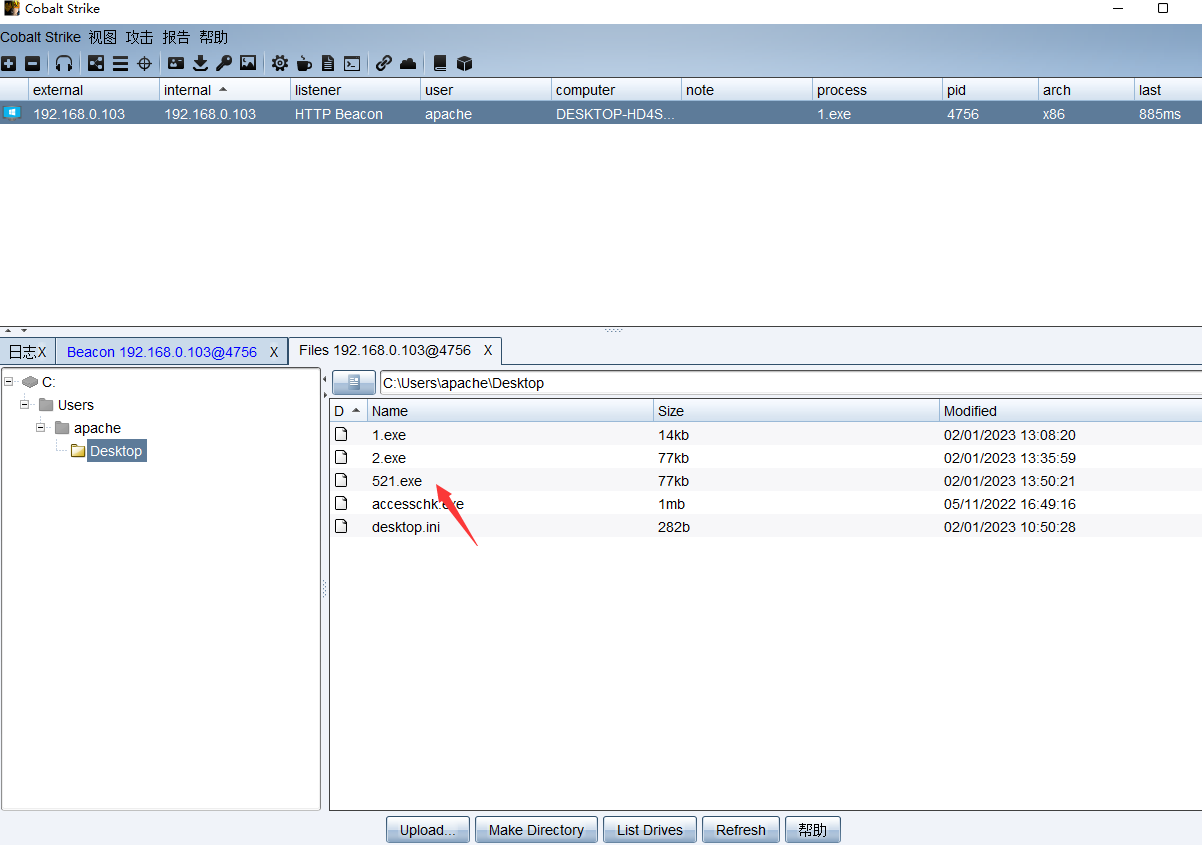Screen dimensions: 1202x845
Task: Click the file icon beside desktop.ini
Action: pyautogui.click(x=341, y=527)
